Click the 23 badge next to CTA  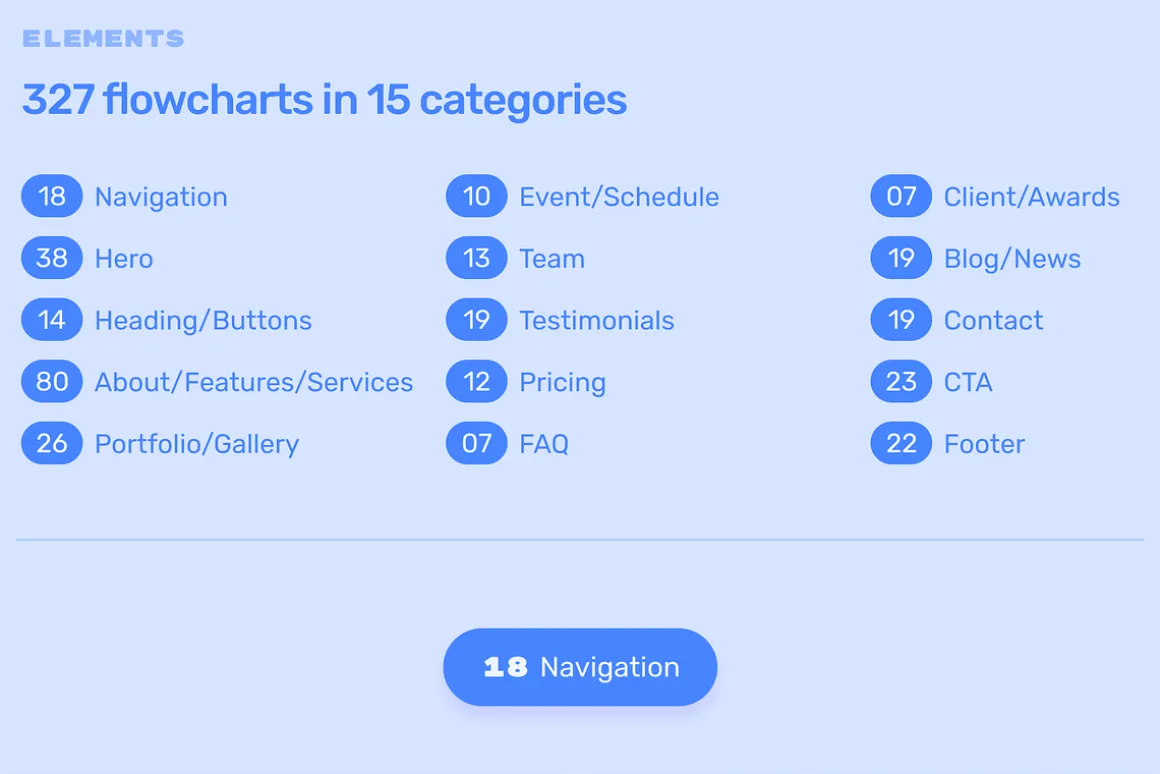tap(901, 381)
